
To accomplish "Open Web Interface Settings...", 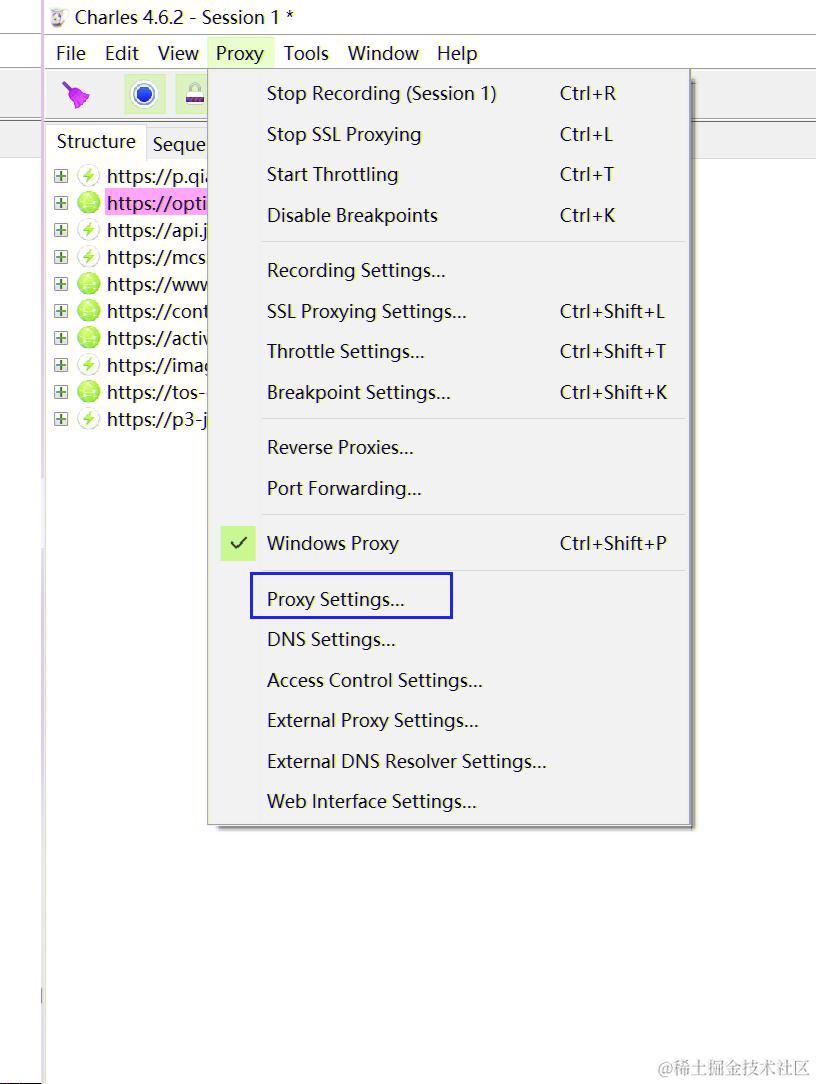I will 449,801.
